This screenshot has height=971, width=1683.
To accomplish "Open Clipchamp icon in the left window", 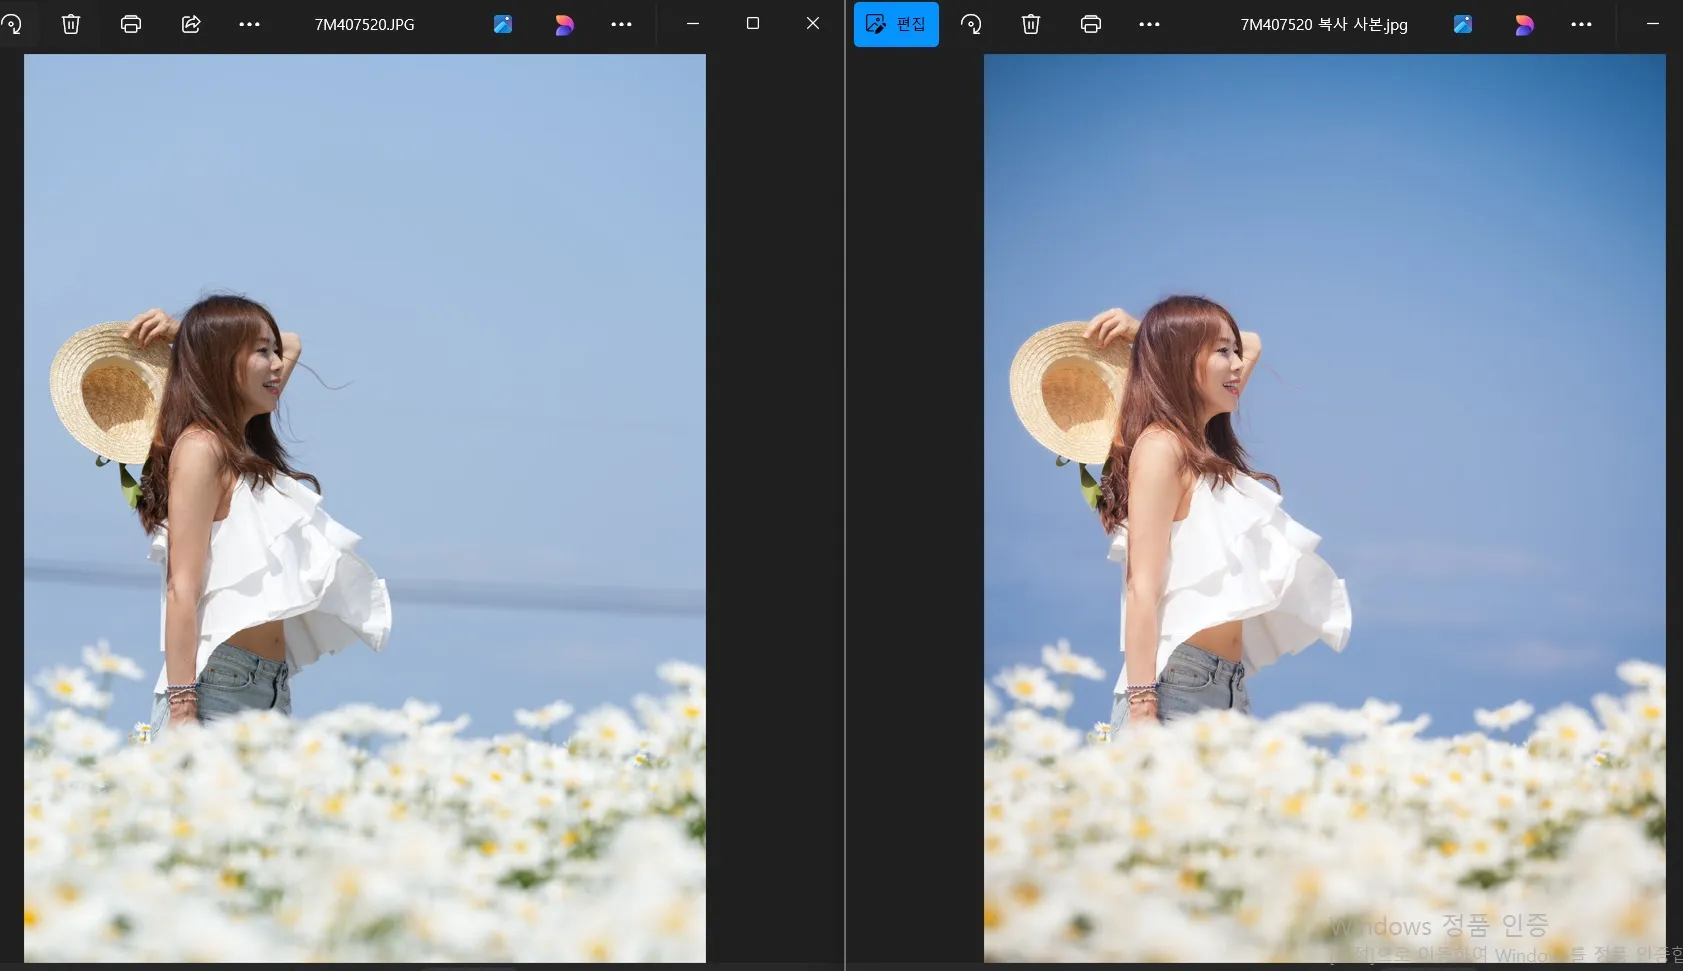I will point(564,24).
